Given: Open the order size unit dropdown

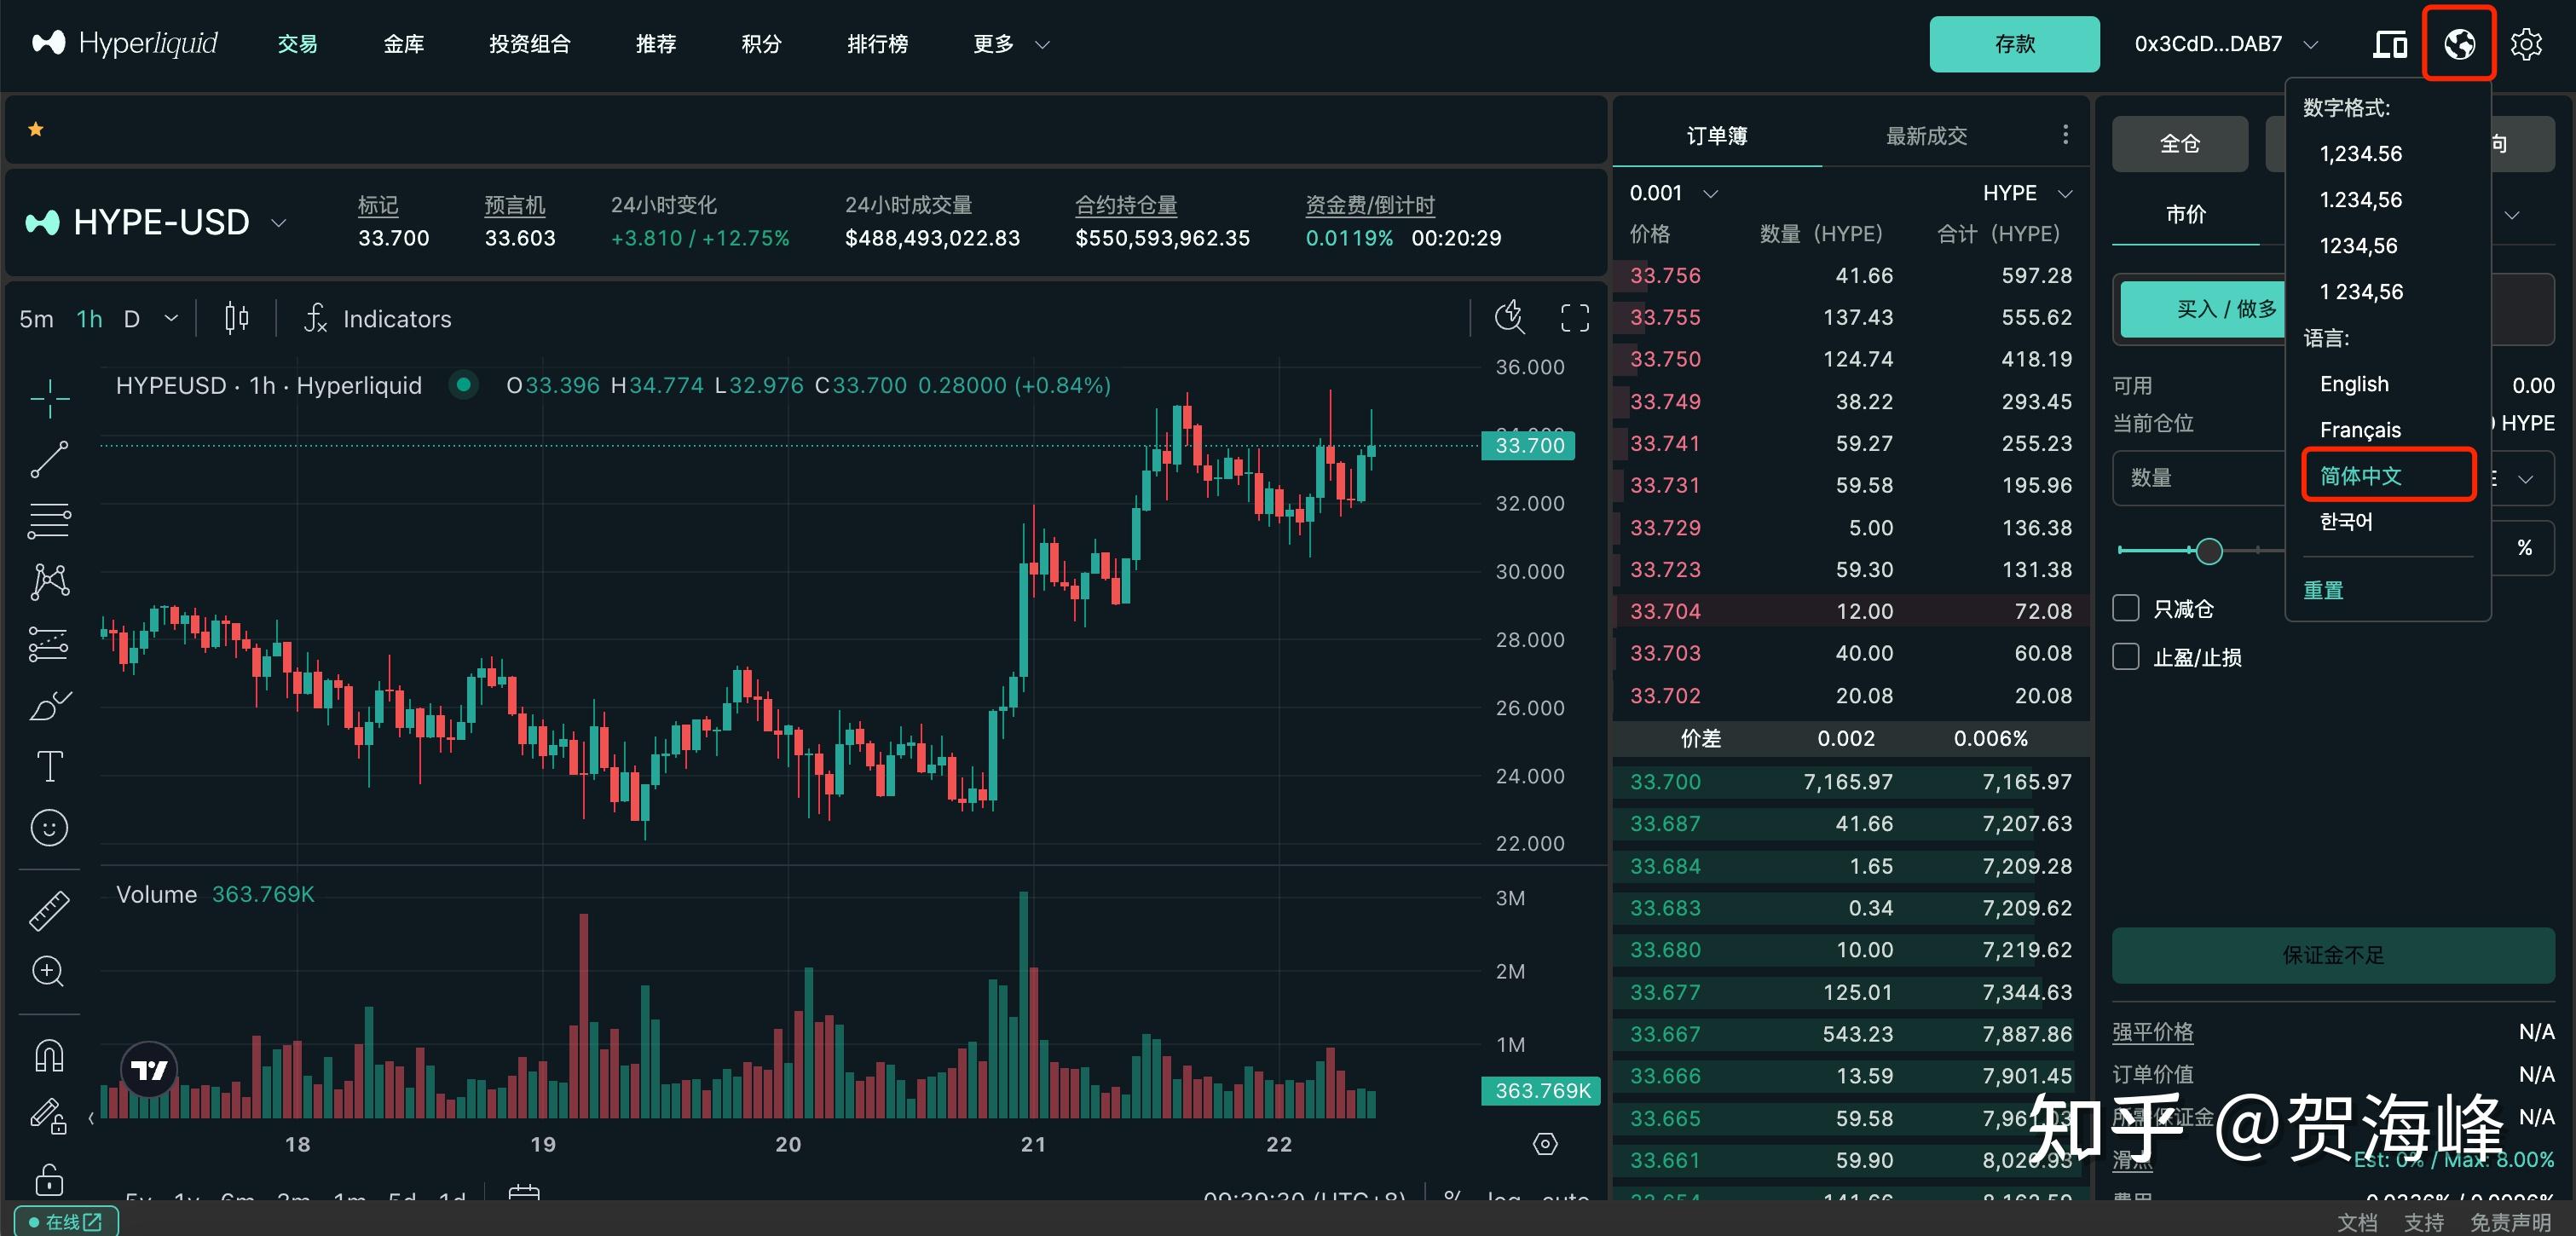Looking at the screenshot, I should tap(2525, 479).
